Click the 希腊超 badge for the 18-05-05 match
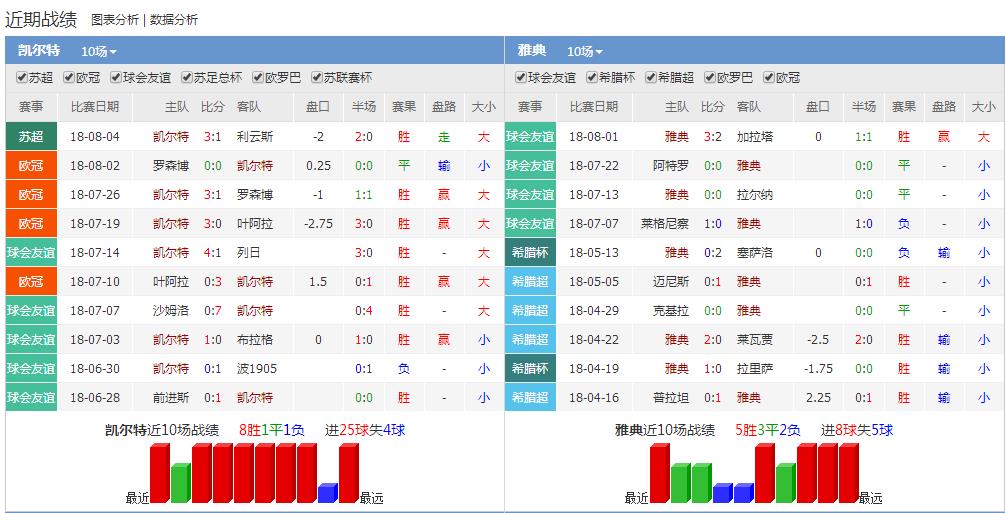Image resolution: width=1006 pixels, height=513 pixels. (x=530, y=282)
